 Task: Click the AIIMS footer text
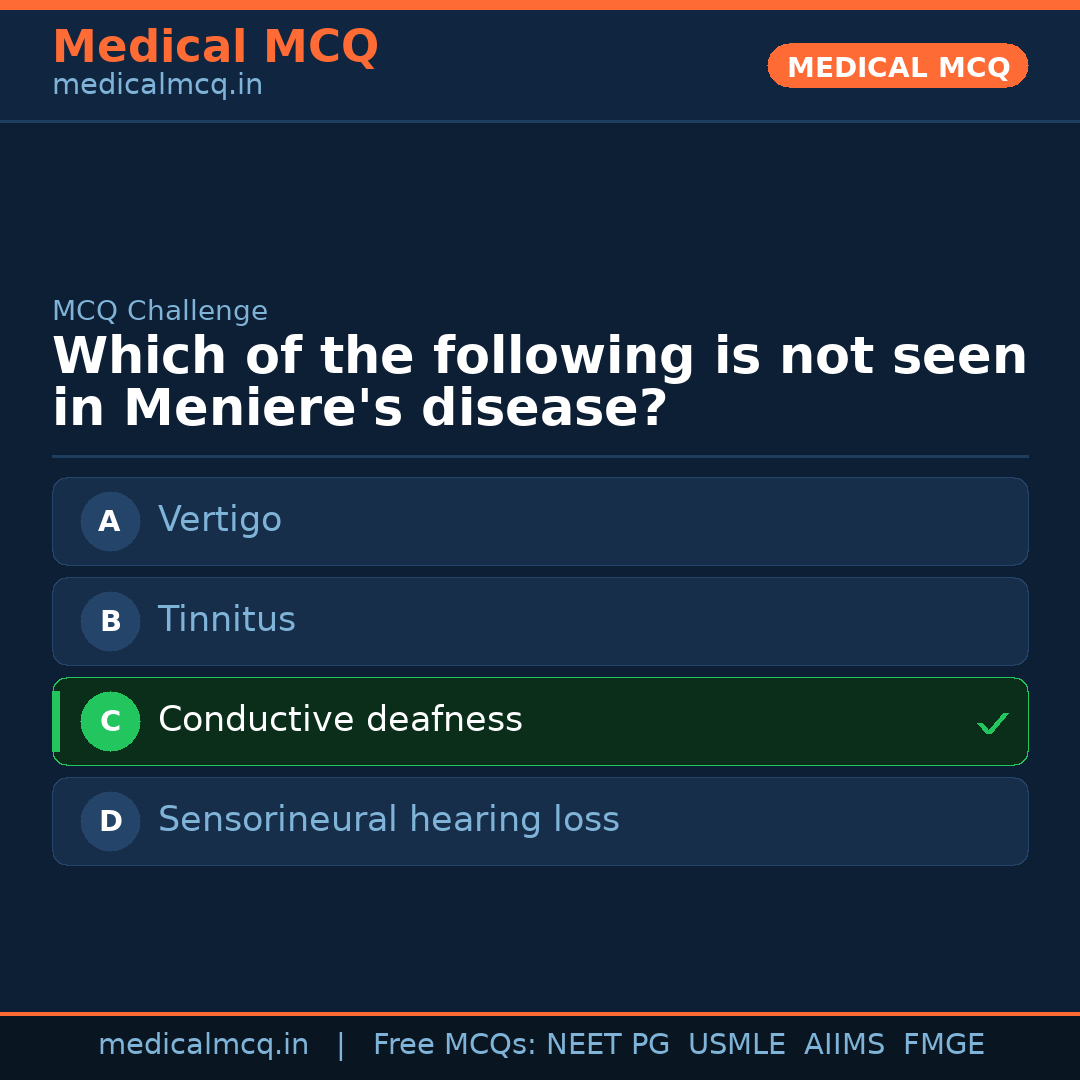[844, 1045]
